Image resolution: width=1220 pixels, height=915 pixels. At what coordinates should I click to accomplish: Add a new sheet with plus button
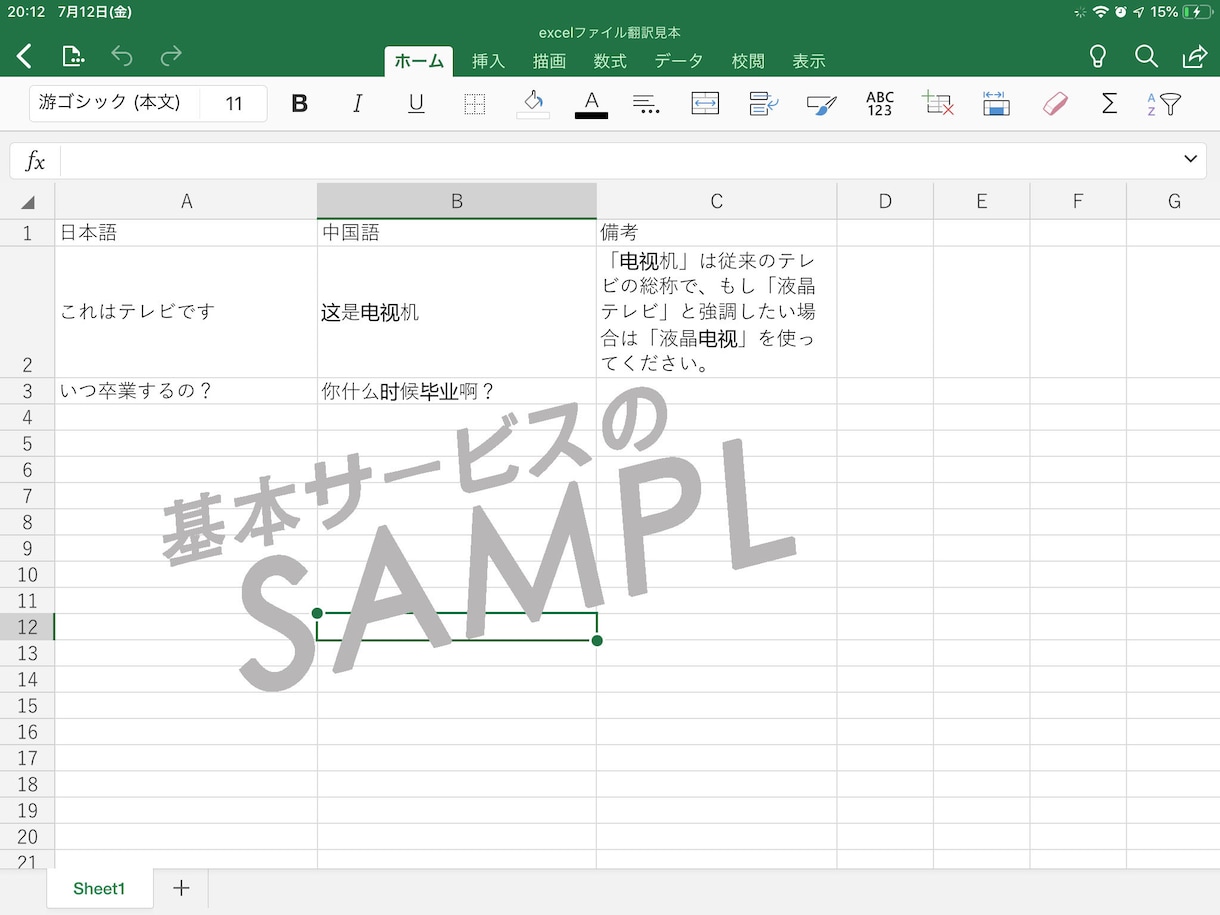pyautogui.click(x=181, y=888)
